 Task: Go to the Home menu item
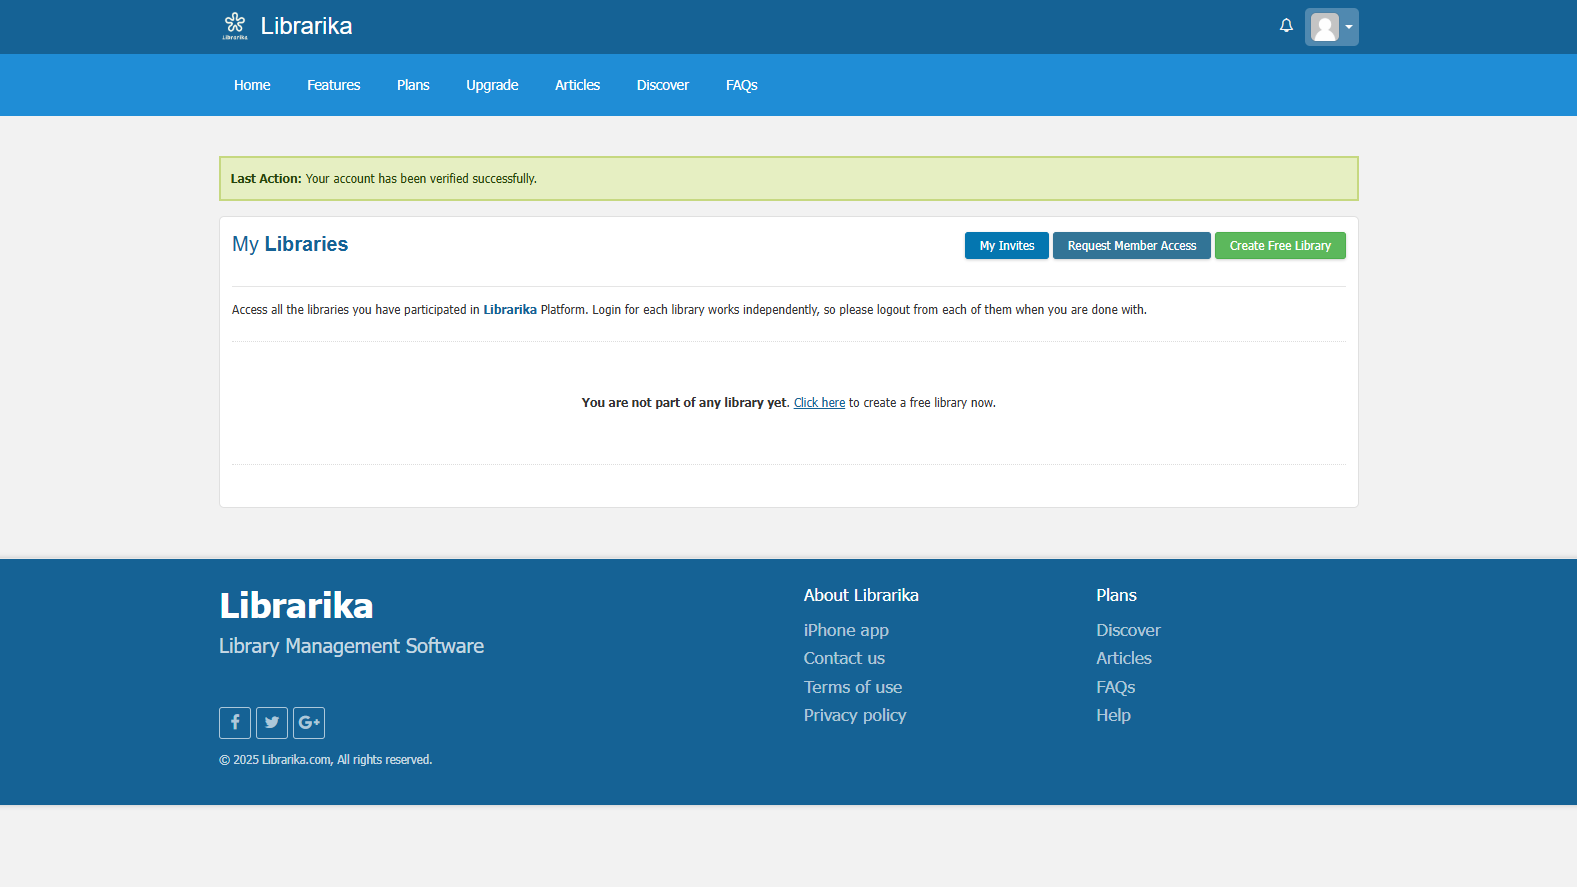click(x=252, y=85)
